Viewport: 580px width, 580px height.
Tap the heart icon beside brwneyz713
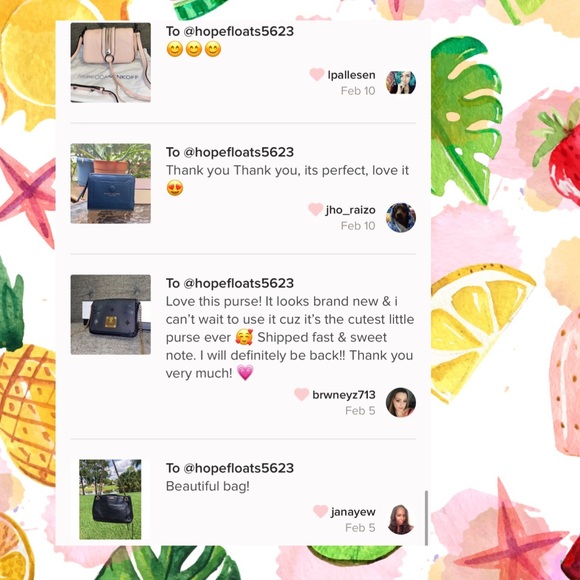(301, 395)
